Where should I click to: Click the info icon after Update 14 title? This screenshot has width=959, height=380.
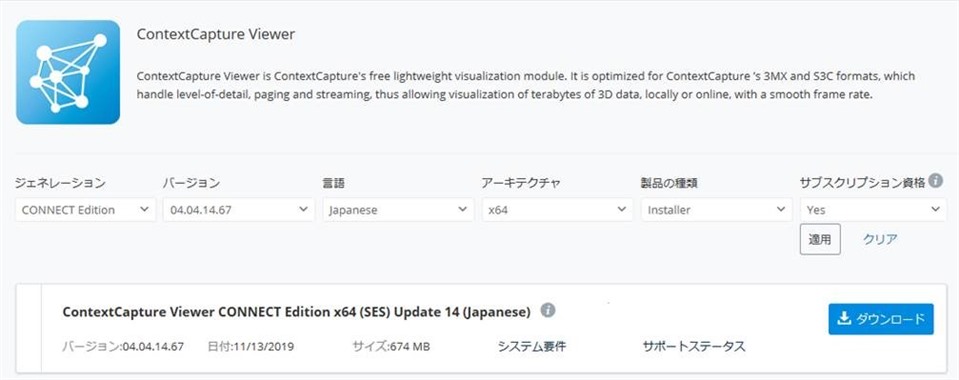click(548, 311)
